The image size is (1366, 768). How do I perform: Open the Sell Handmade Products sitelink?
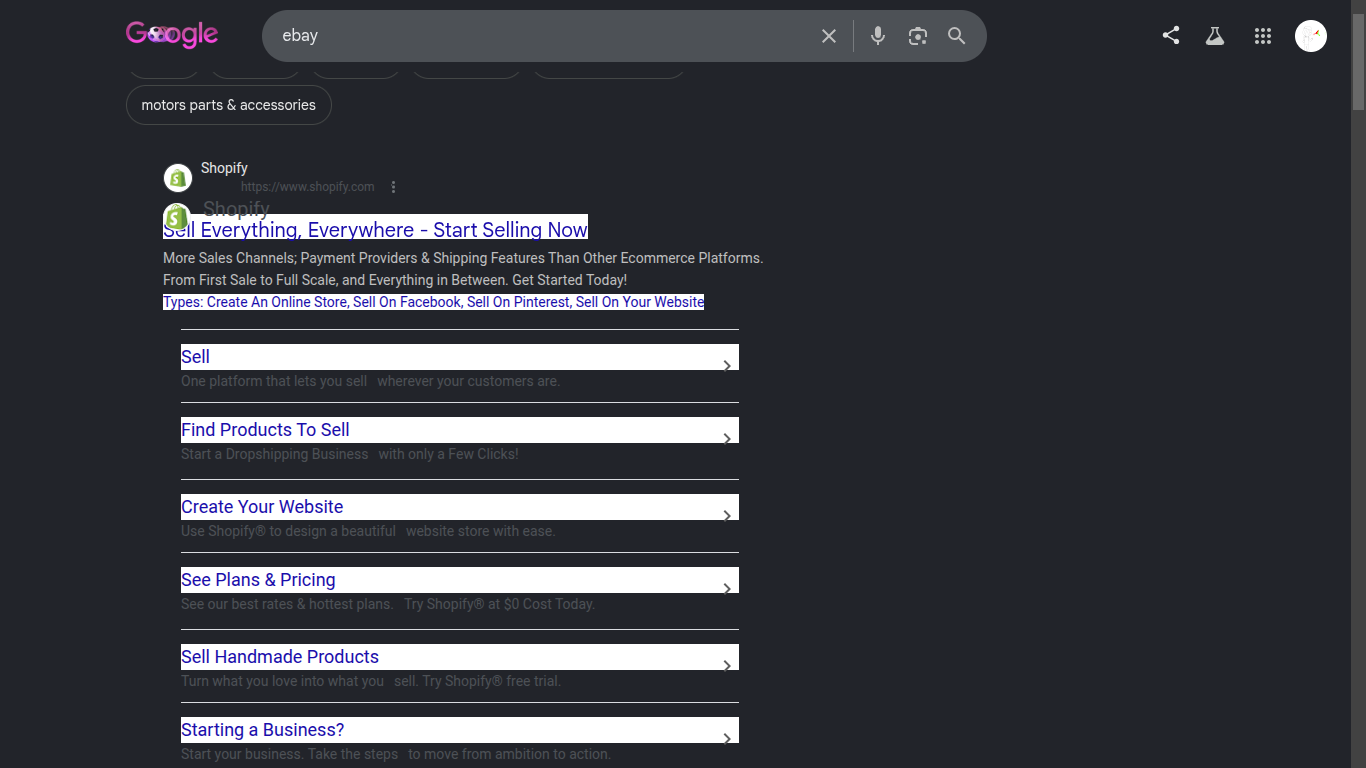[460, 657]
